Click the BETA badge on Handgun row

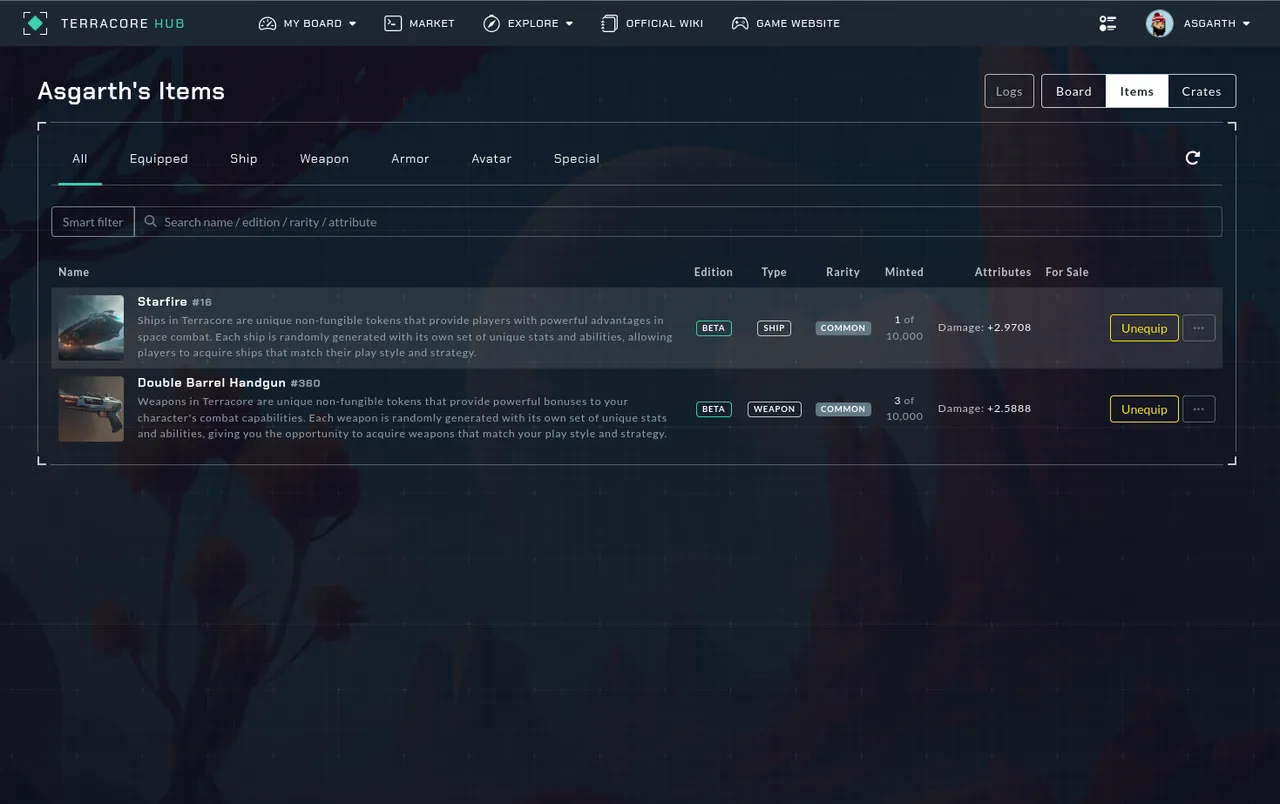(714, 409)
